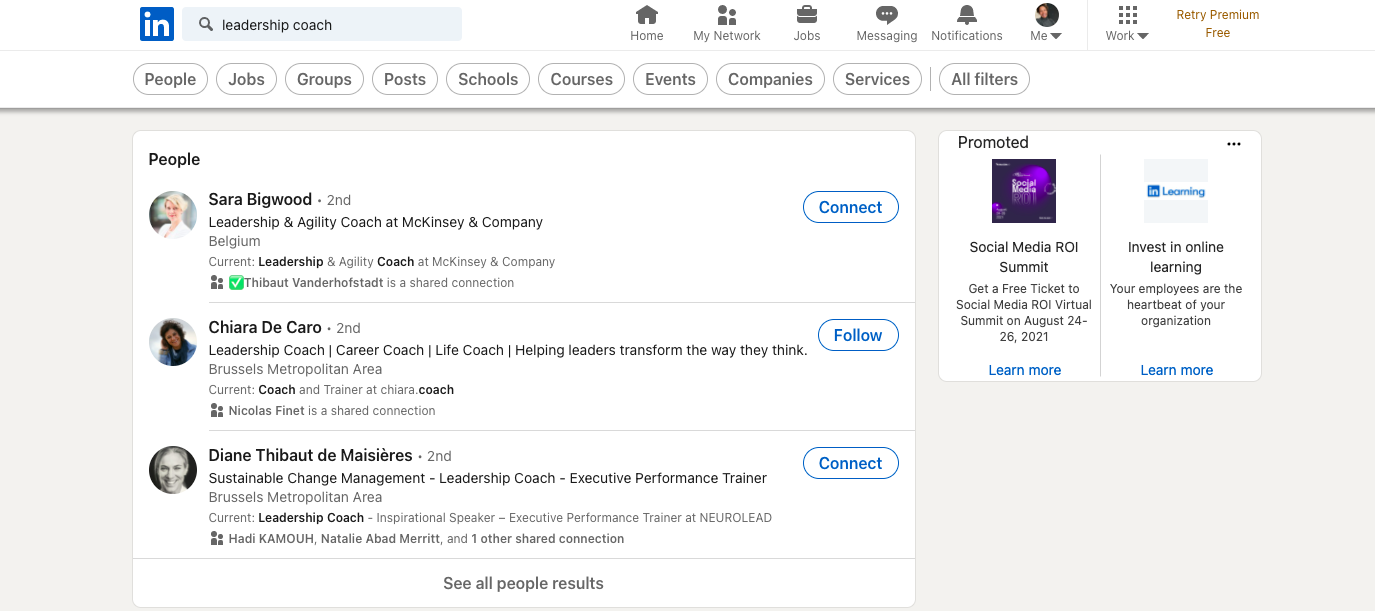Click Retry Premium Free link
This screenshot has height=611, width=1375.
click(1217, 24)
